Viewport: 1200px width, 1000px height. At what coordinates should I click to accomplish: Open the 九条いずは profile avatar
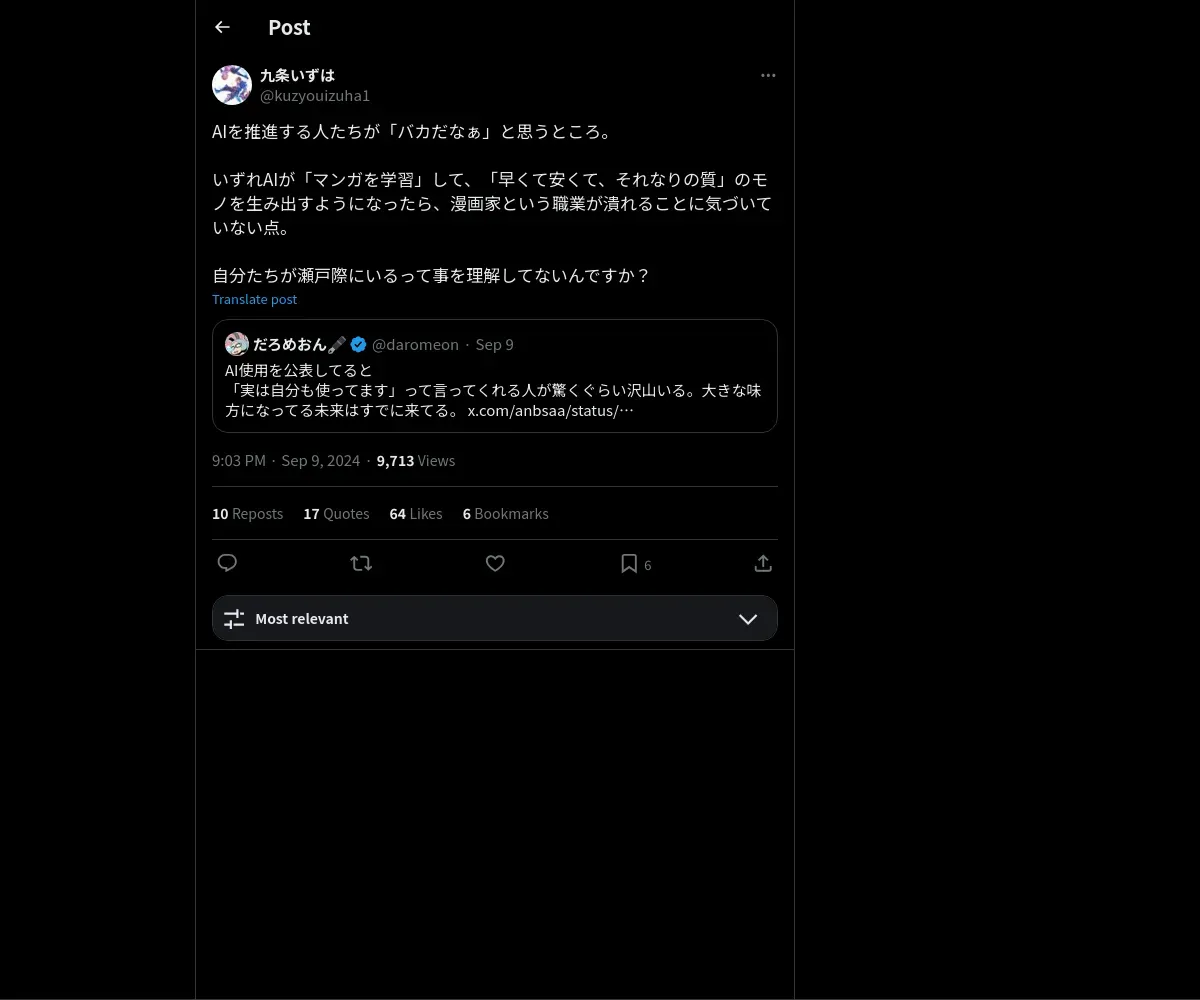(232, 85)
